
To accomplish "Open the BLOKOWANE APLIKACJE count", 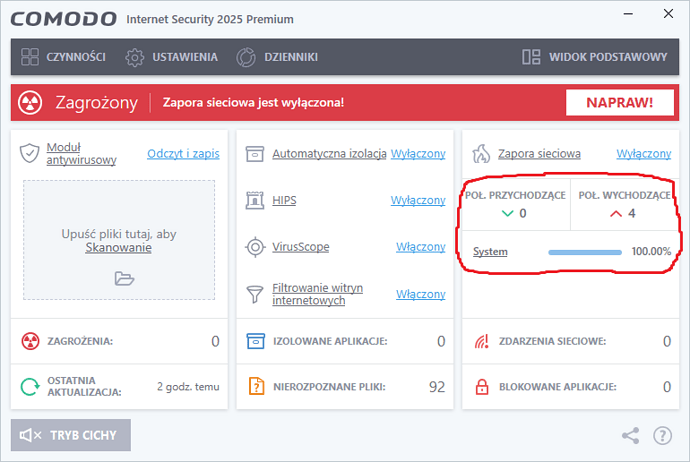I will click(667, 387).
